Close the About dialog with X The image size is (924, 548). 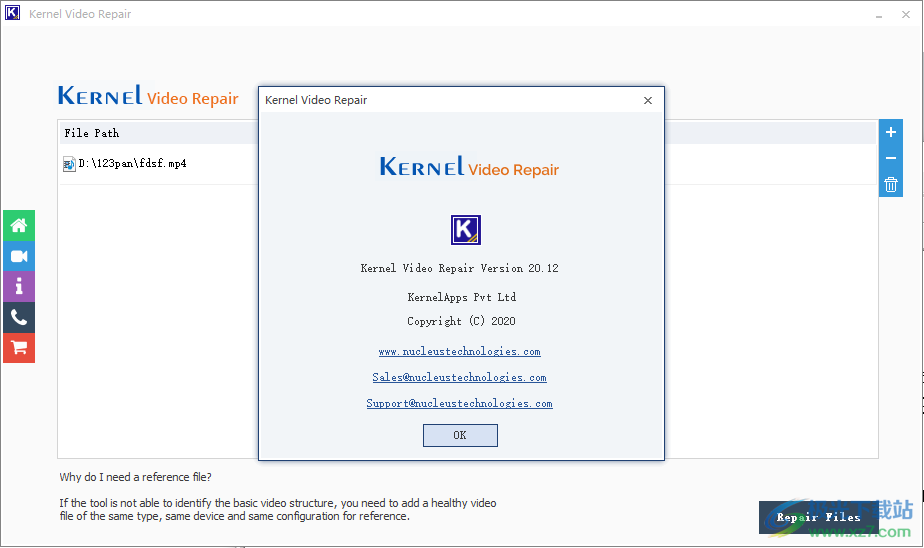point(648,100)
